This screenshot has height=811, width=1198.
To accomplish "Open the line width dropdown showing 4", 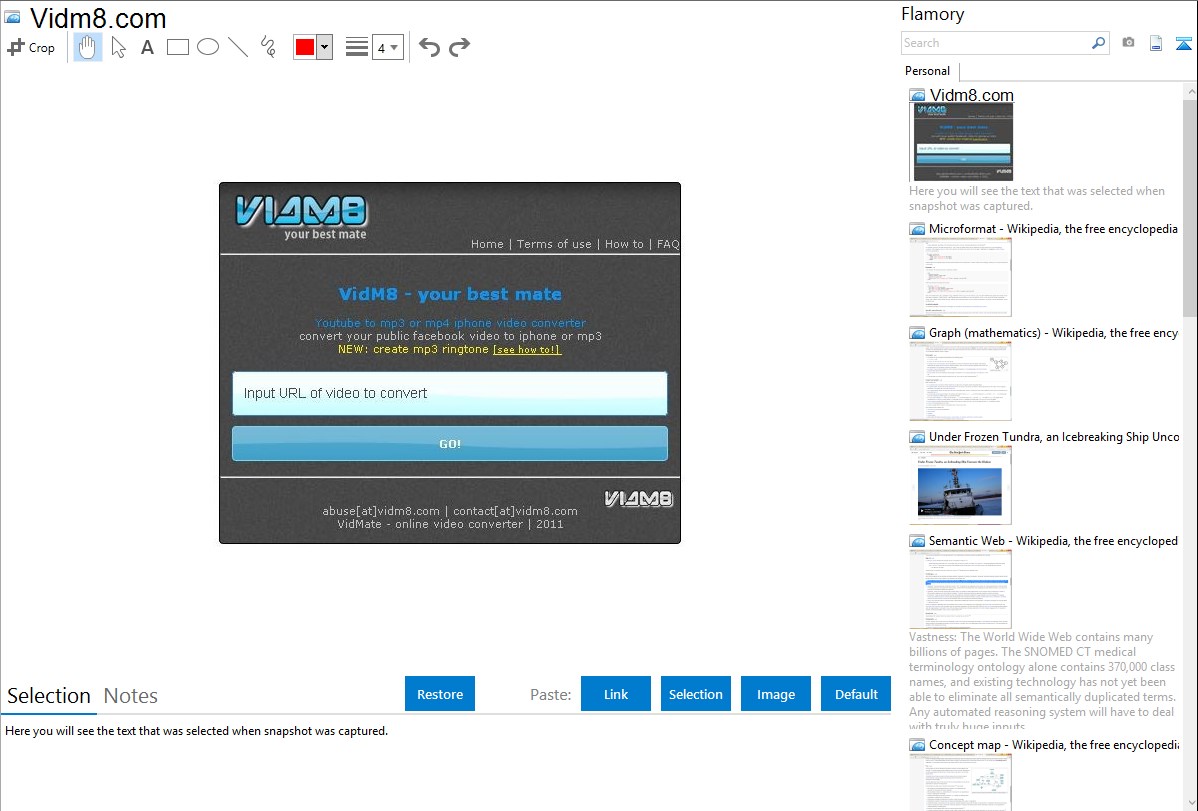I will pyautogui.click(x=388, y=47).
